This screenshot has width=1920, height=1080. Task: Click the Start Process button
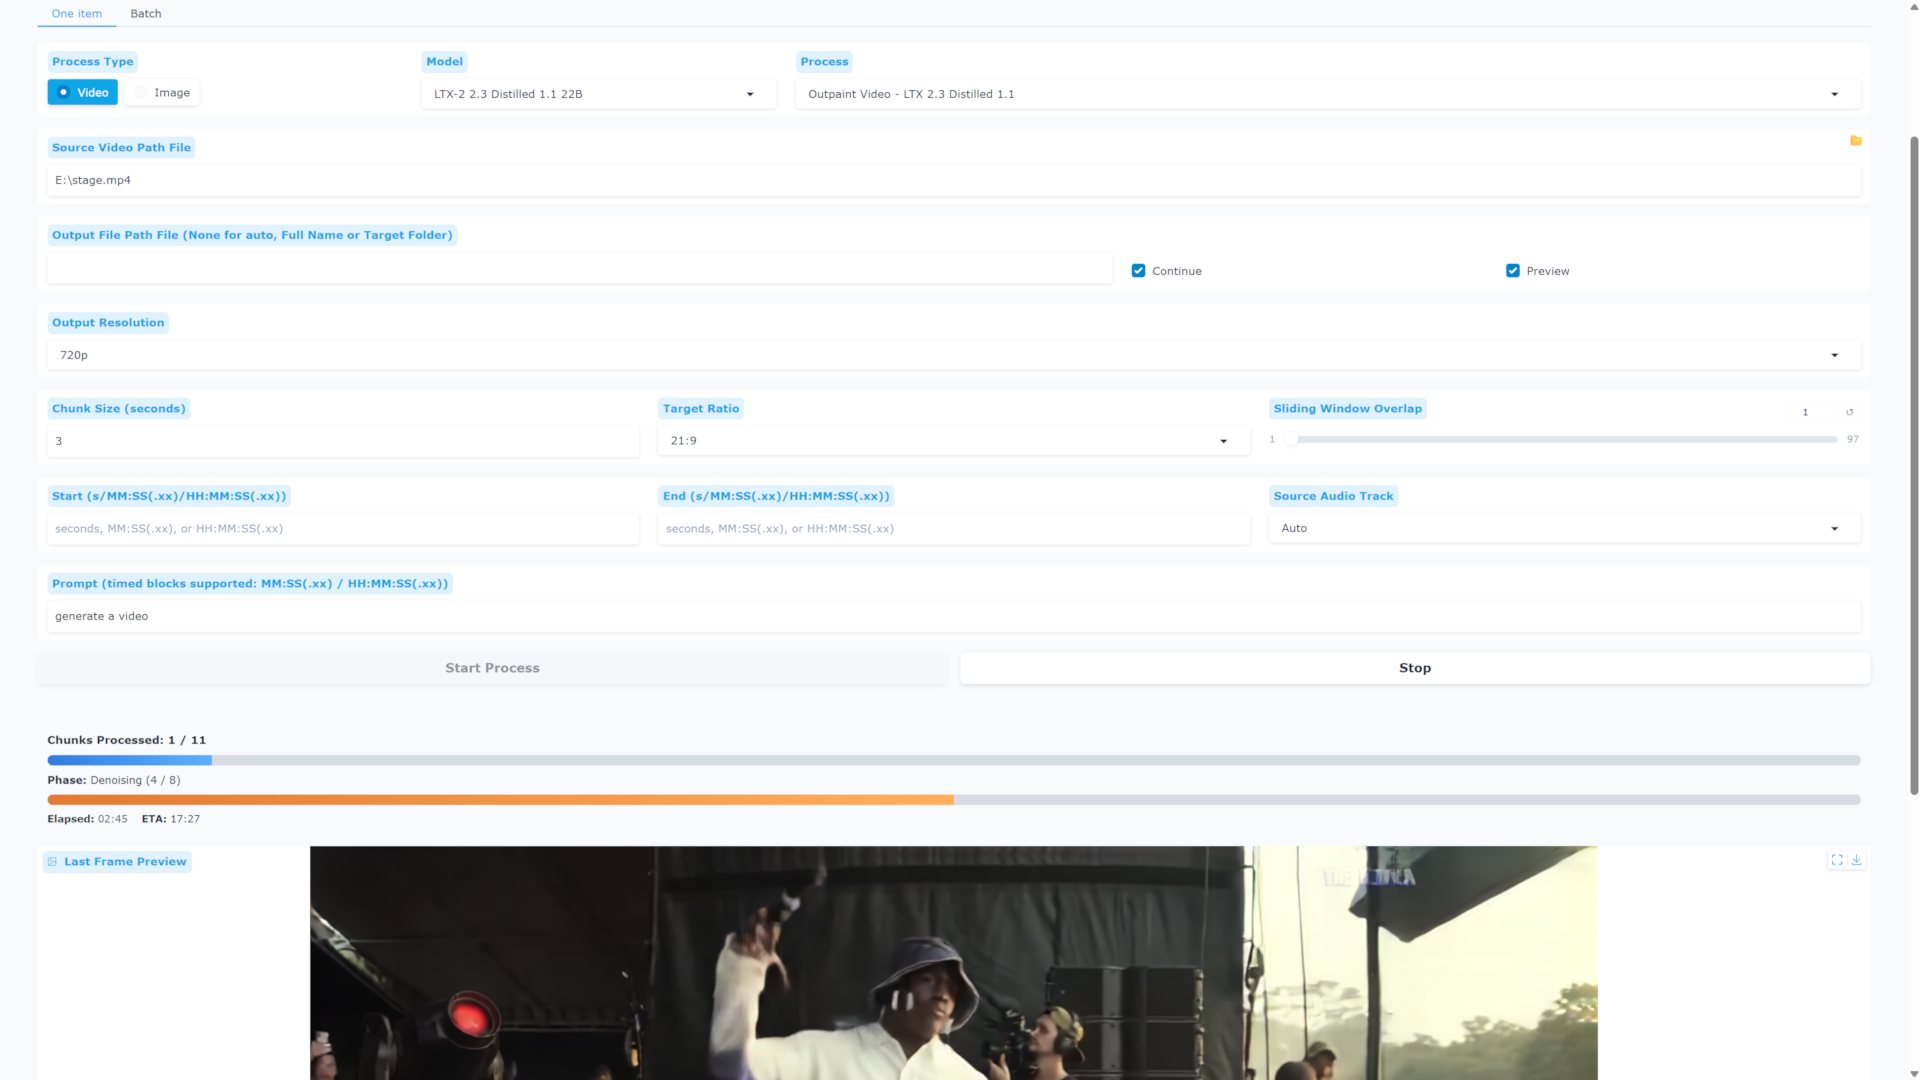click(492, 668)
